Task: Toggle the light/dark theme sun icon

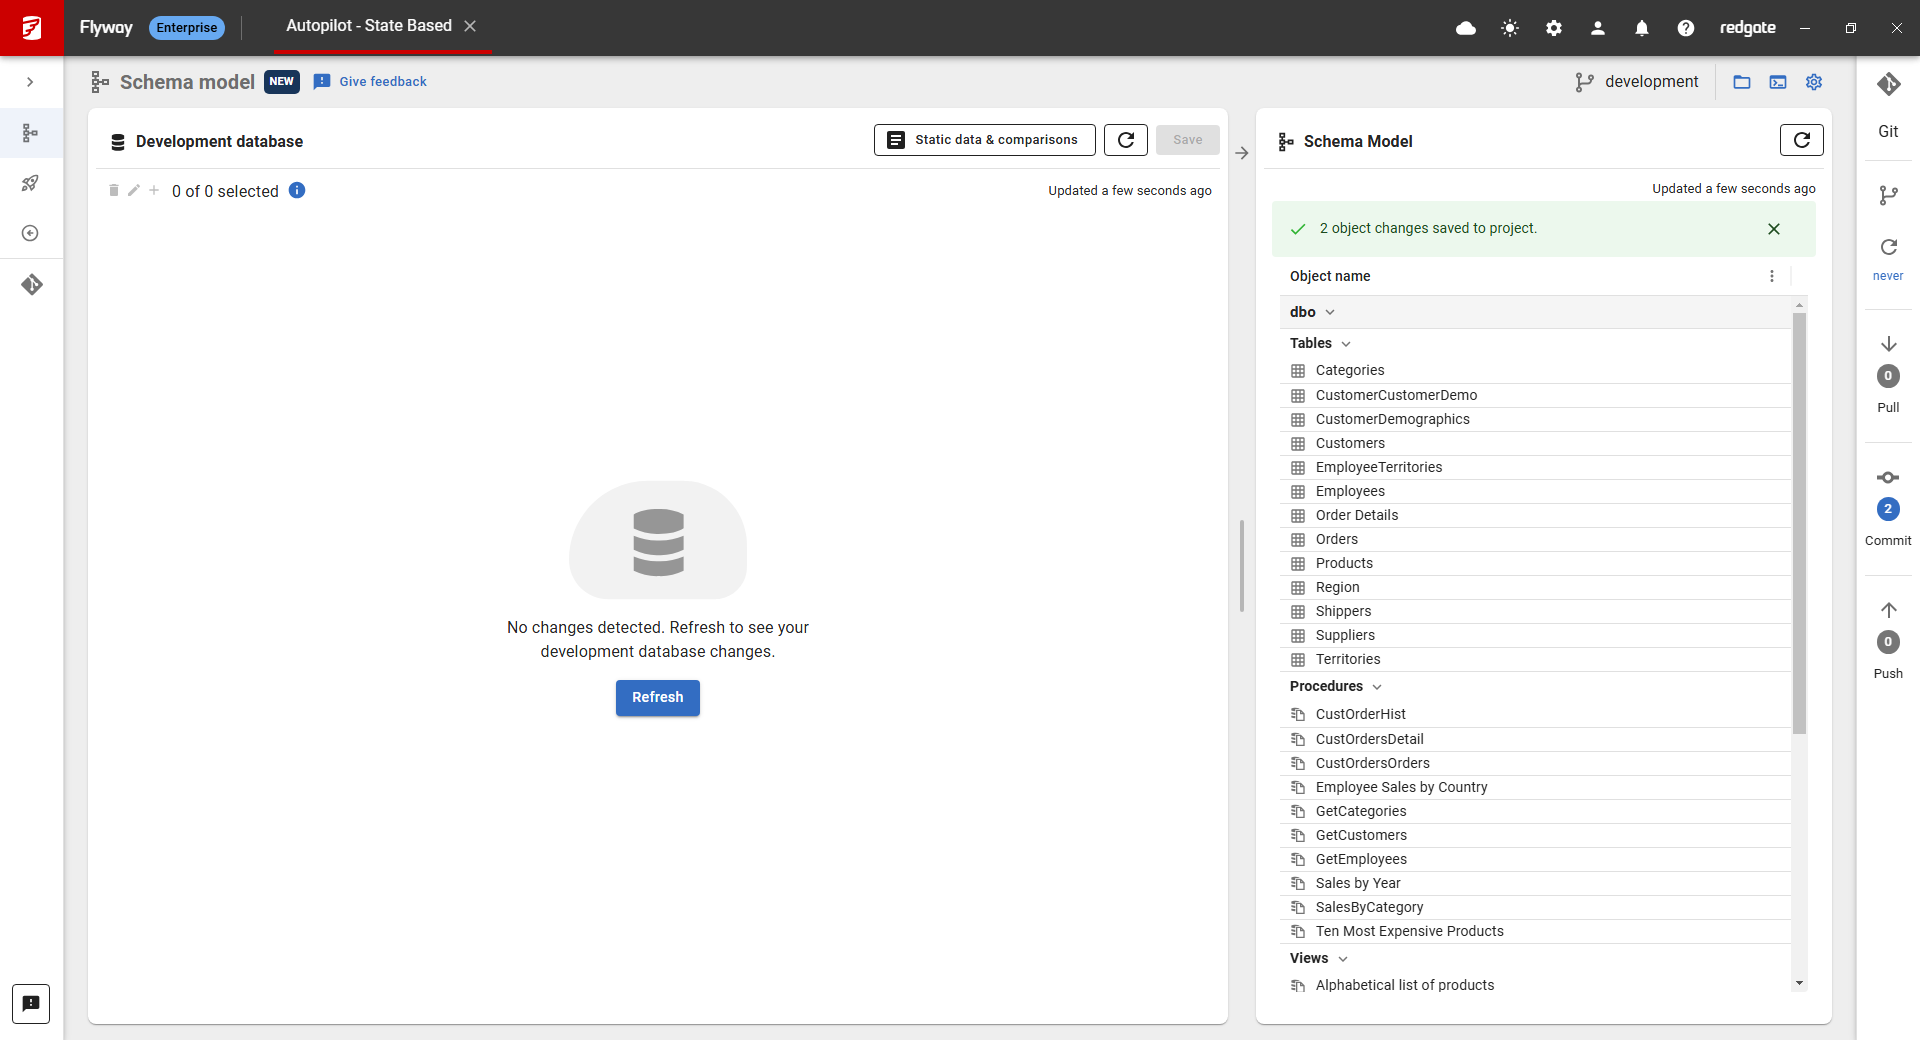Action: [x=1510, y=28]
